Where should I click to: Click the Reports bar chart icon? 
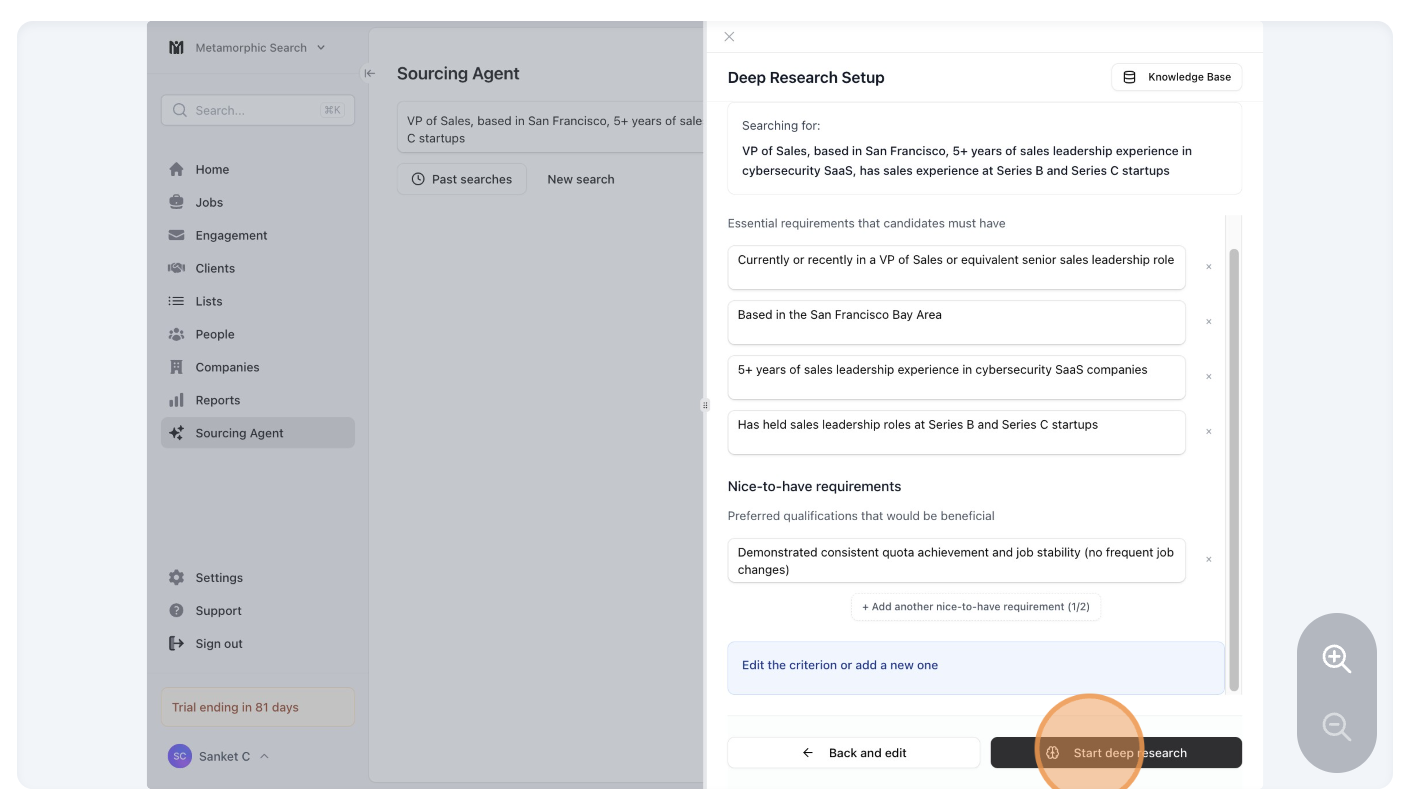pos(176,400)
